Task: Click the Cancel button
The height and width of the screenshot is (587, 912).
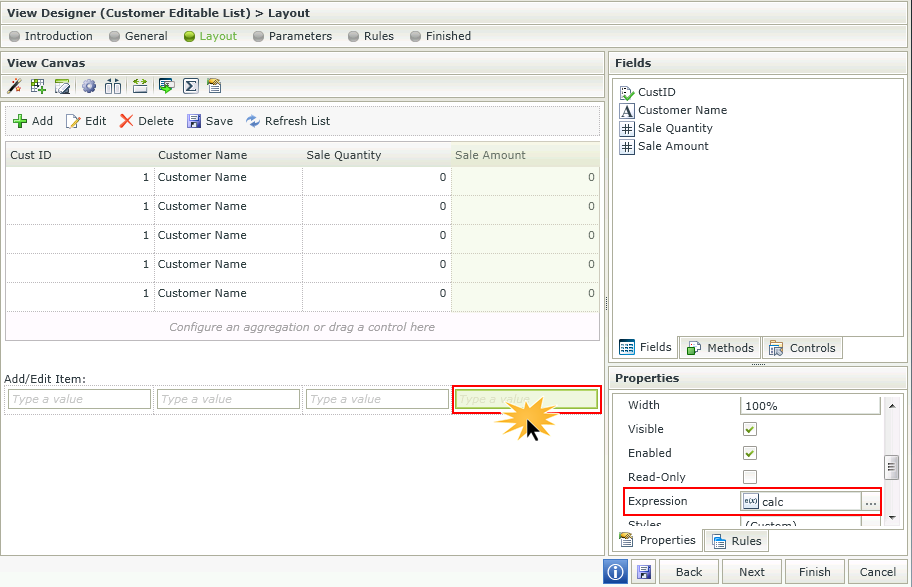Action: 878,572
